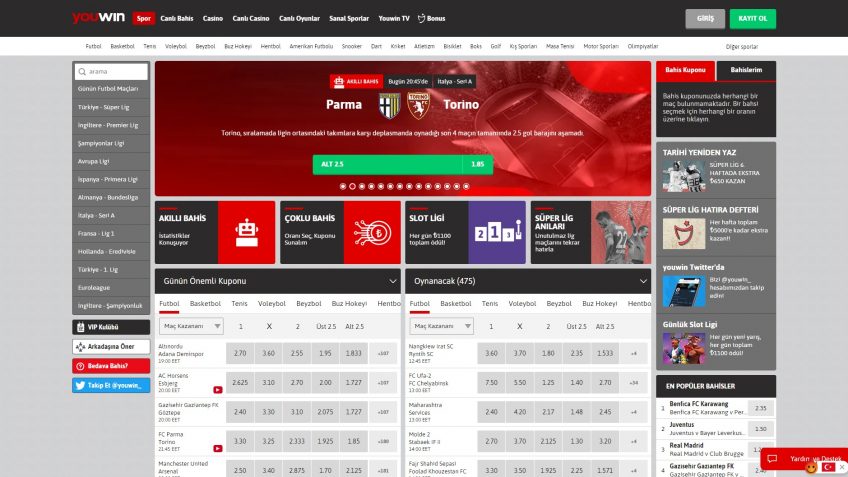The image size is (848, 477).
Task: Open Tarihi Yeniden Yaz promo thumbnail
Action: tap(684, 176)
